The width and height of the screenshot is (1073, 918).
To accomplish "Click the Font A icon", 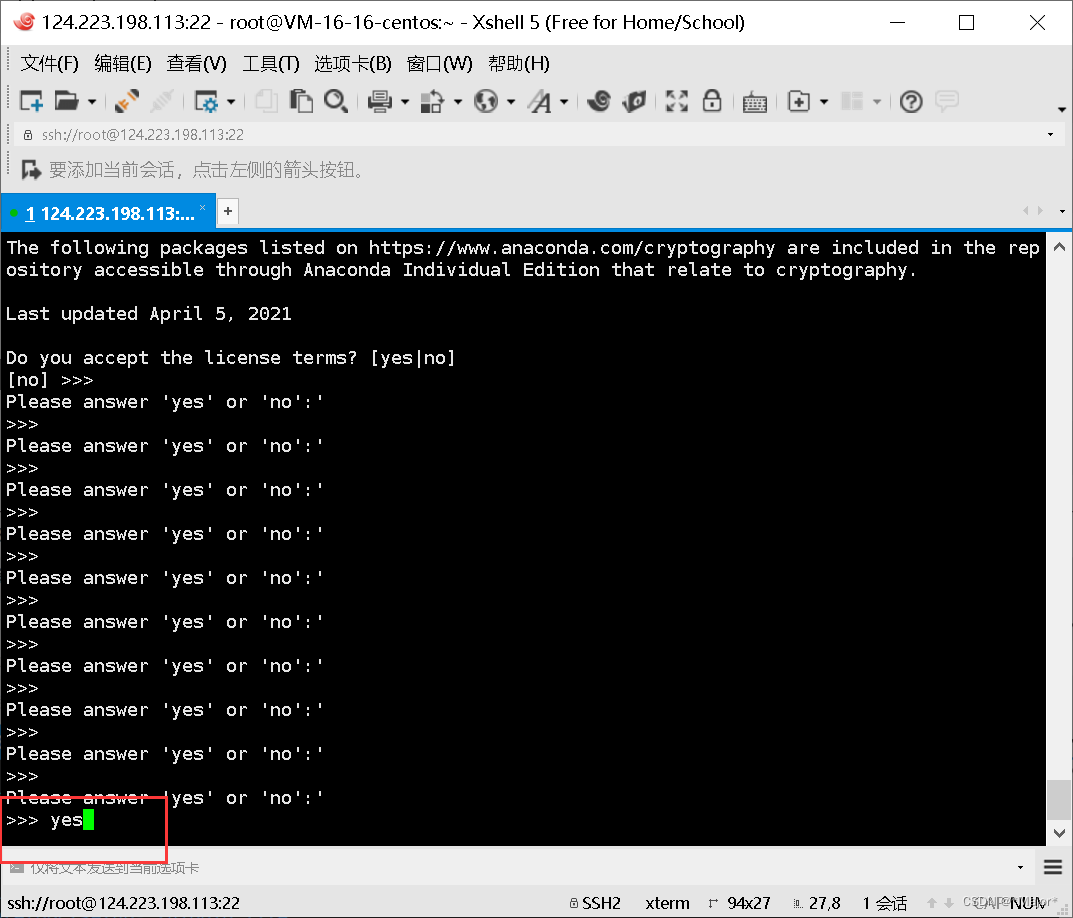I will (x=540, y=101).
